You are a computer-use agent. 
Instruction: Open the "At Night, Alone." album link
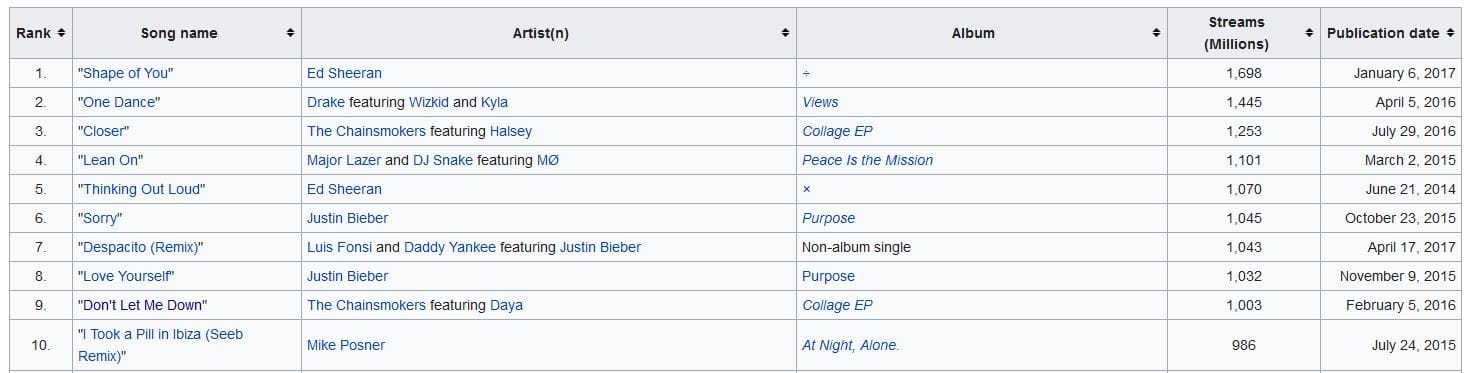click(x=851, y=345)
